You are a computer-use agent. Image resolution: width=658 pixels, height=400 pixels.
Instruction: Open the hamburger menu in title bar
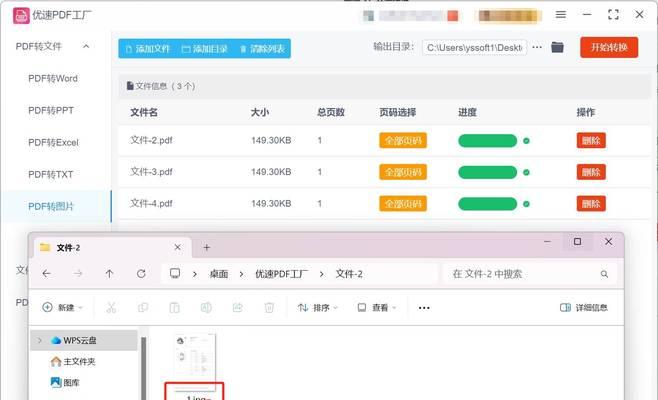pyautogui.click(x=561, y=15)
